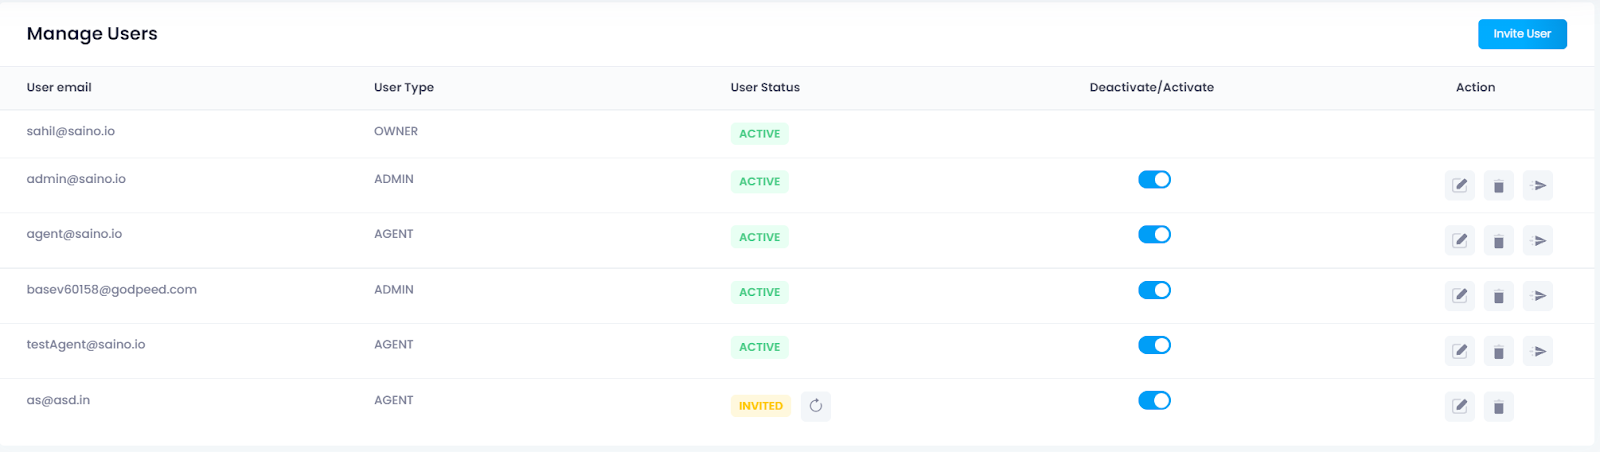Edit the basev60158@godpeed.com user
The image size is (1600, 452).
point(1460,296)
